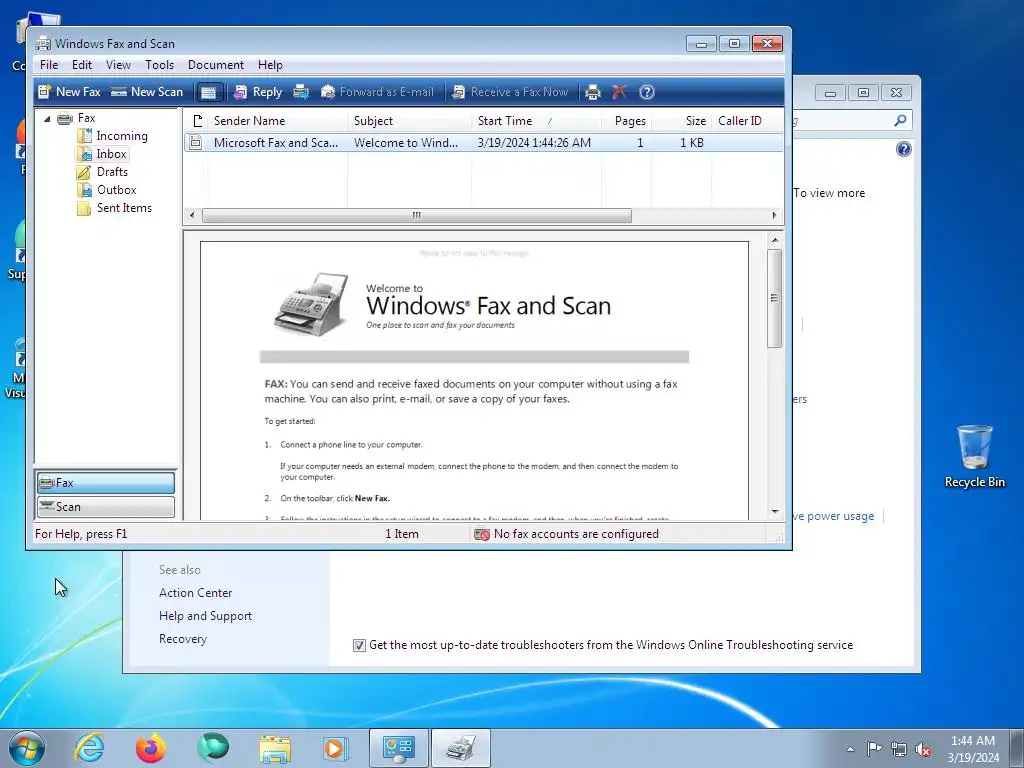Sort by Pages column header
Viewport: 1024px width, 768px height.
[626, 121]
